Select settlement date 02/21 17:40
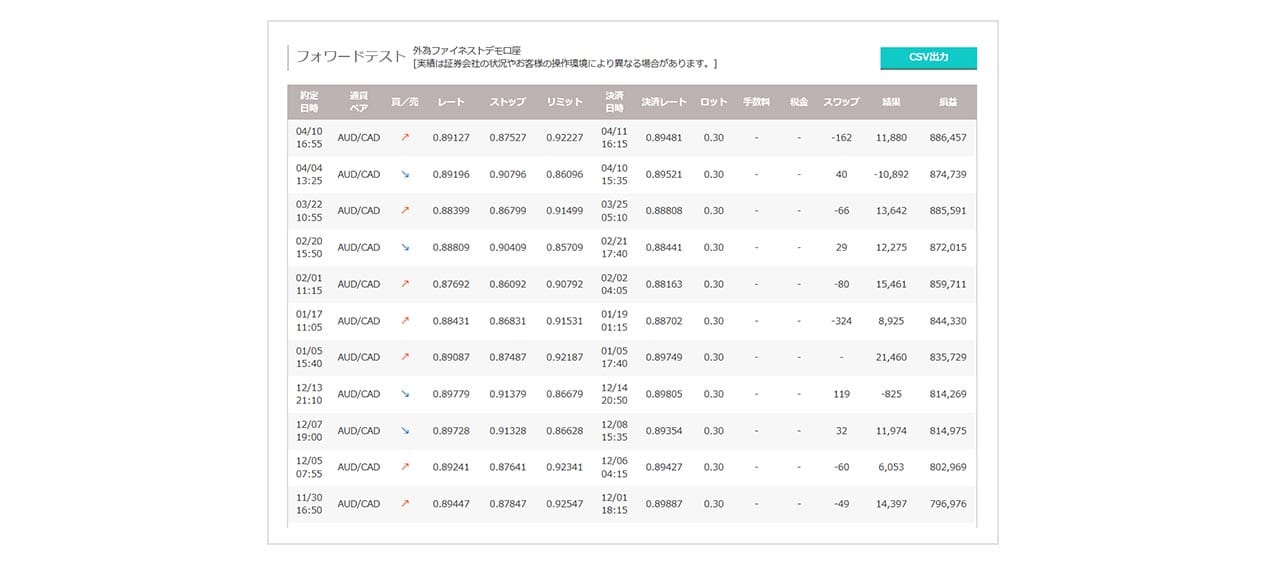 (614, 247)
